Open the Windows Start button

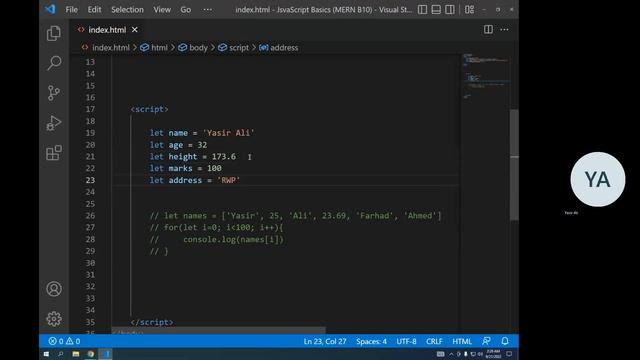46,354
